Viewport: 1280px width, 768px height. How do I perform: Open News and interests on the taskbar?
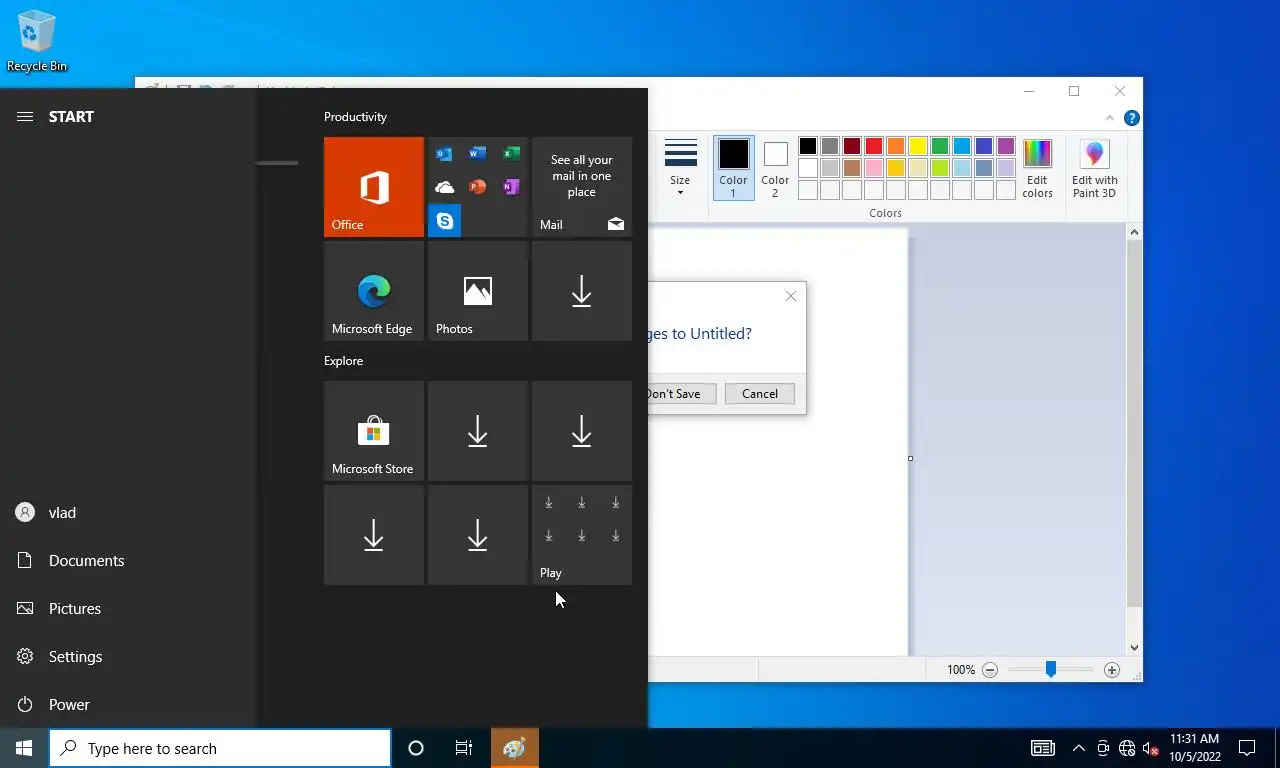point(1043,748)
